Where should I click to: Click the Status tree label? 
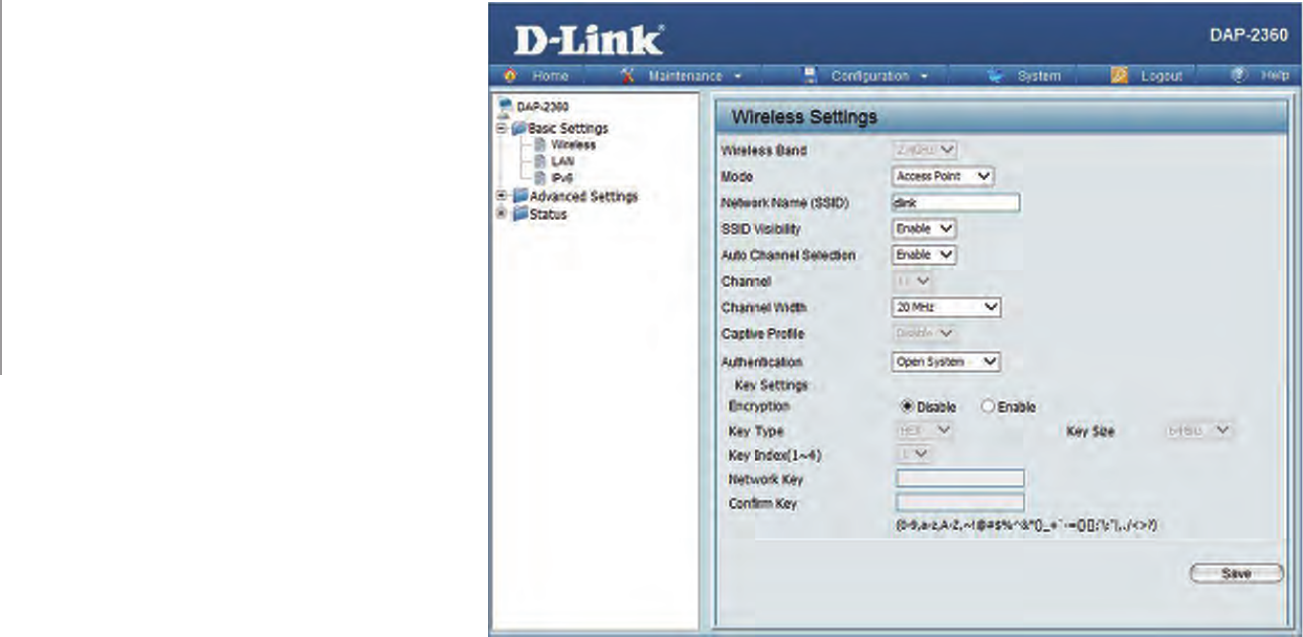point(547,214)
